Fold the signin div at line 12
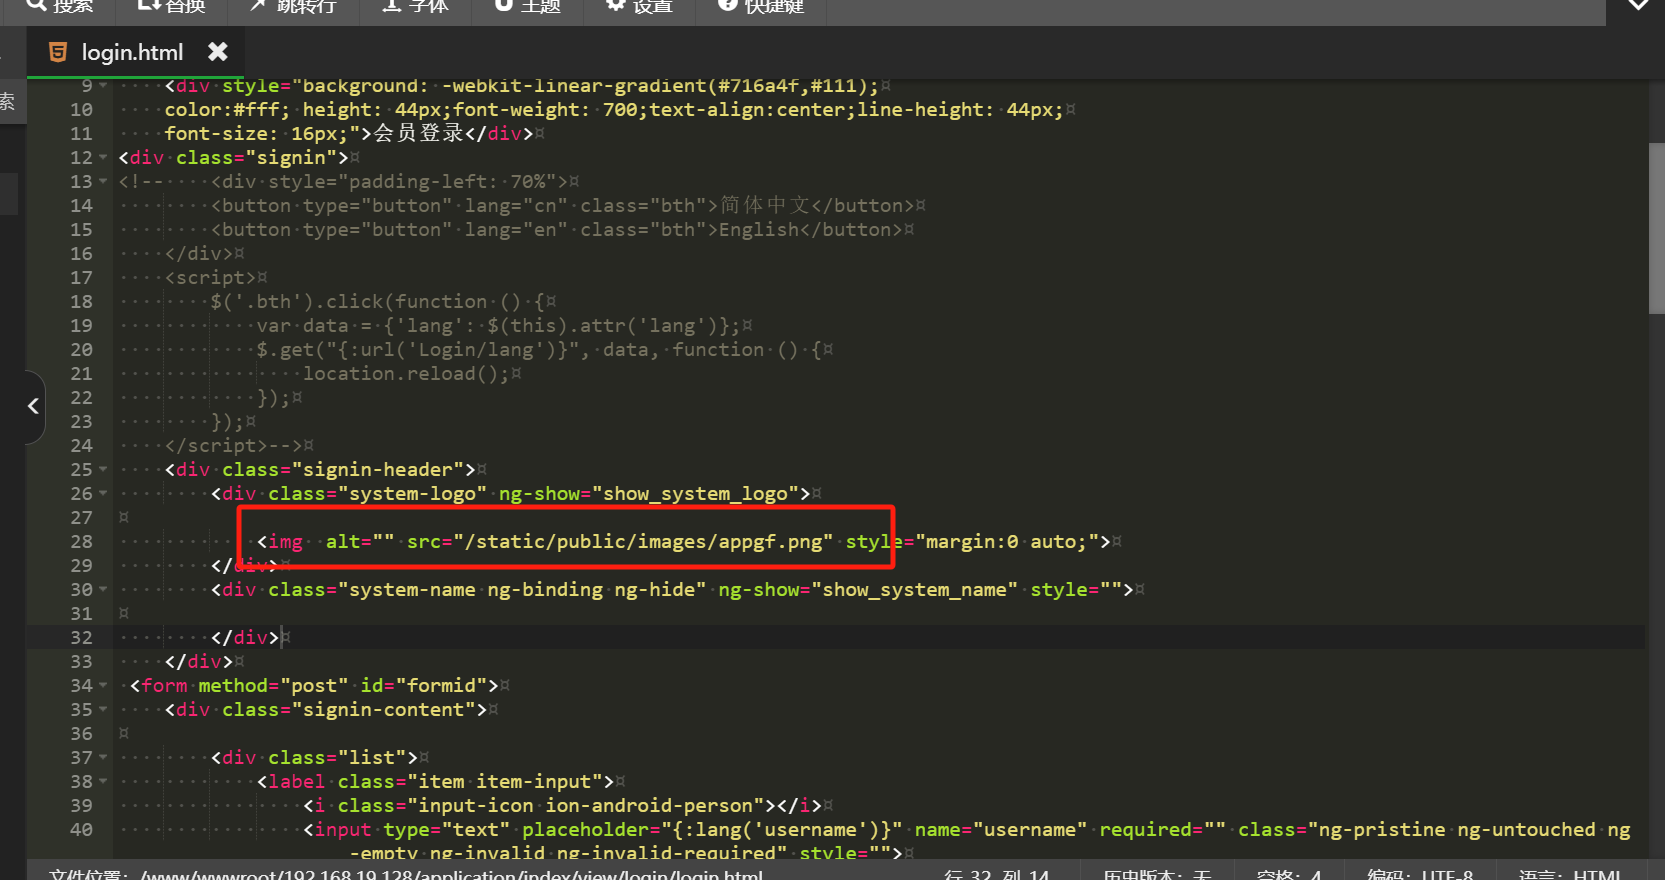Screen dimensions: 1665x880 103,158
